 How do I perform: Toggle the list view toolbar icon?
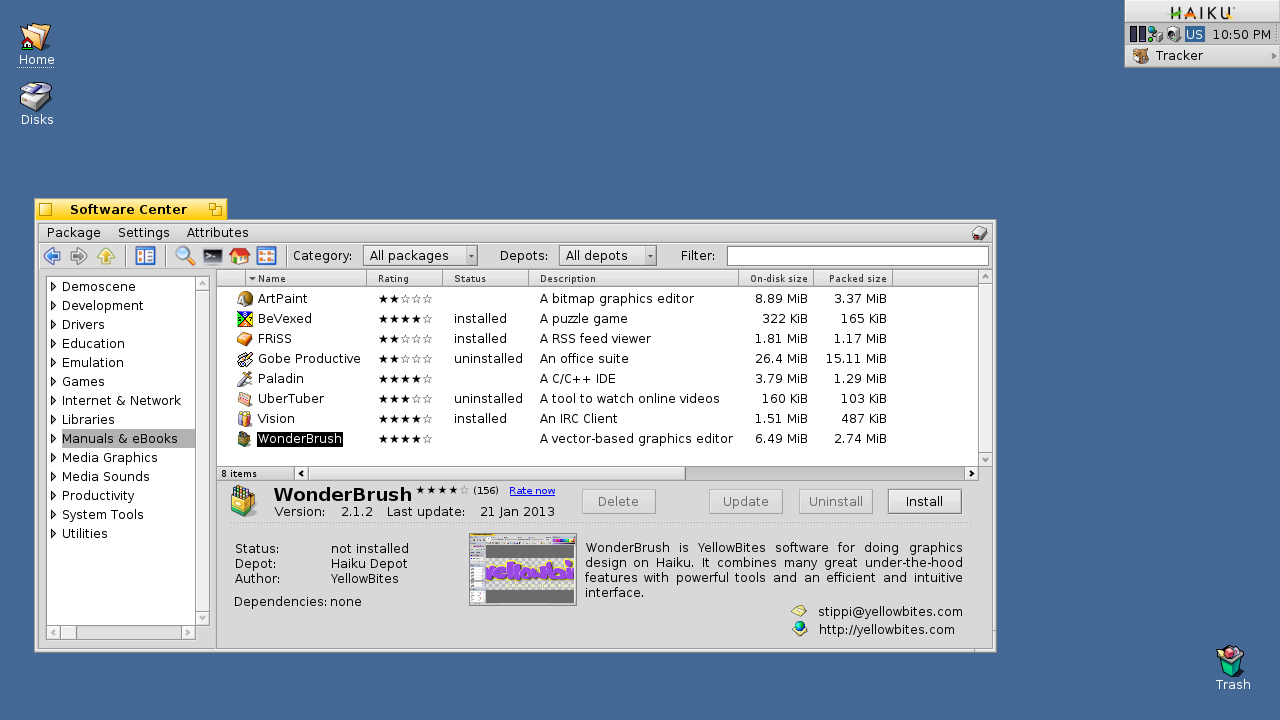pos(145,256)
